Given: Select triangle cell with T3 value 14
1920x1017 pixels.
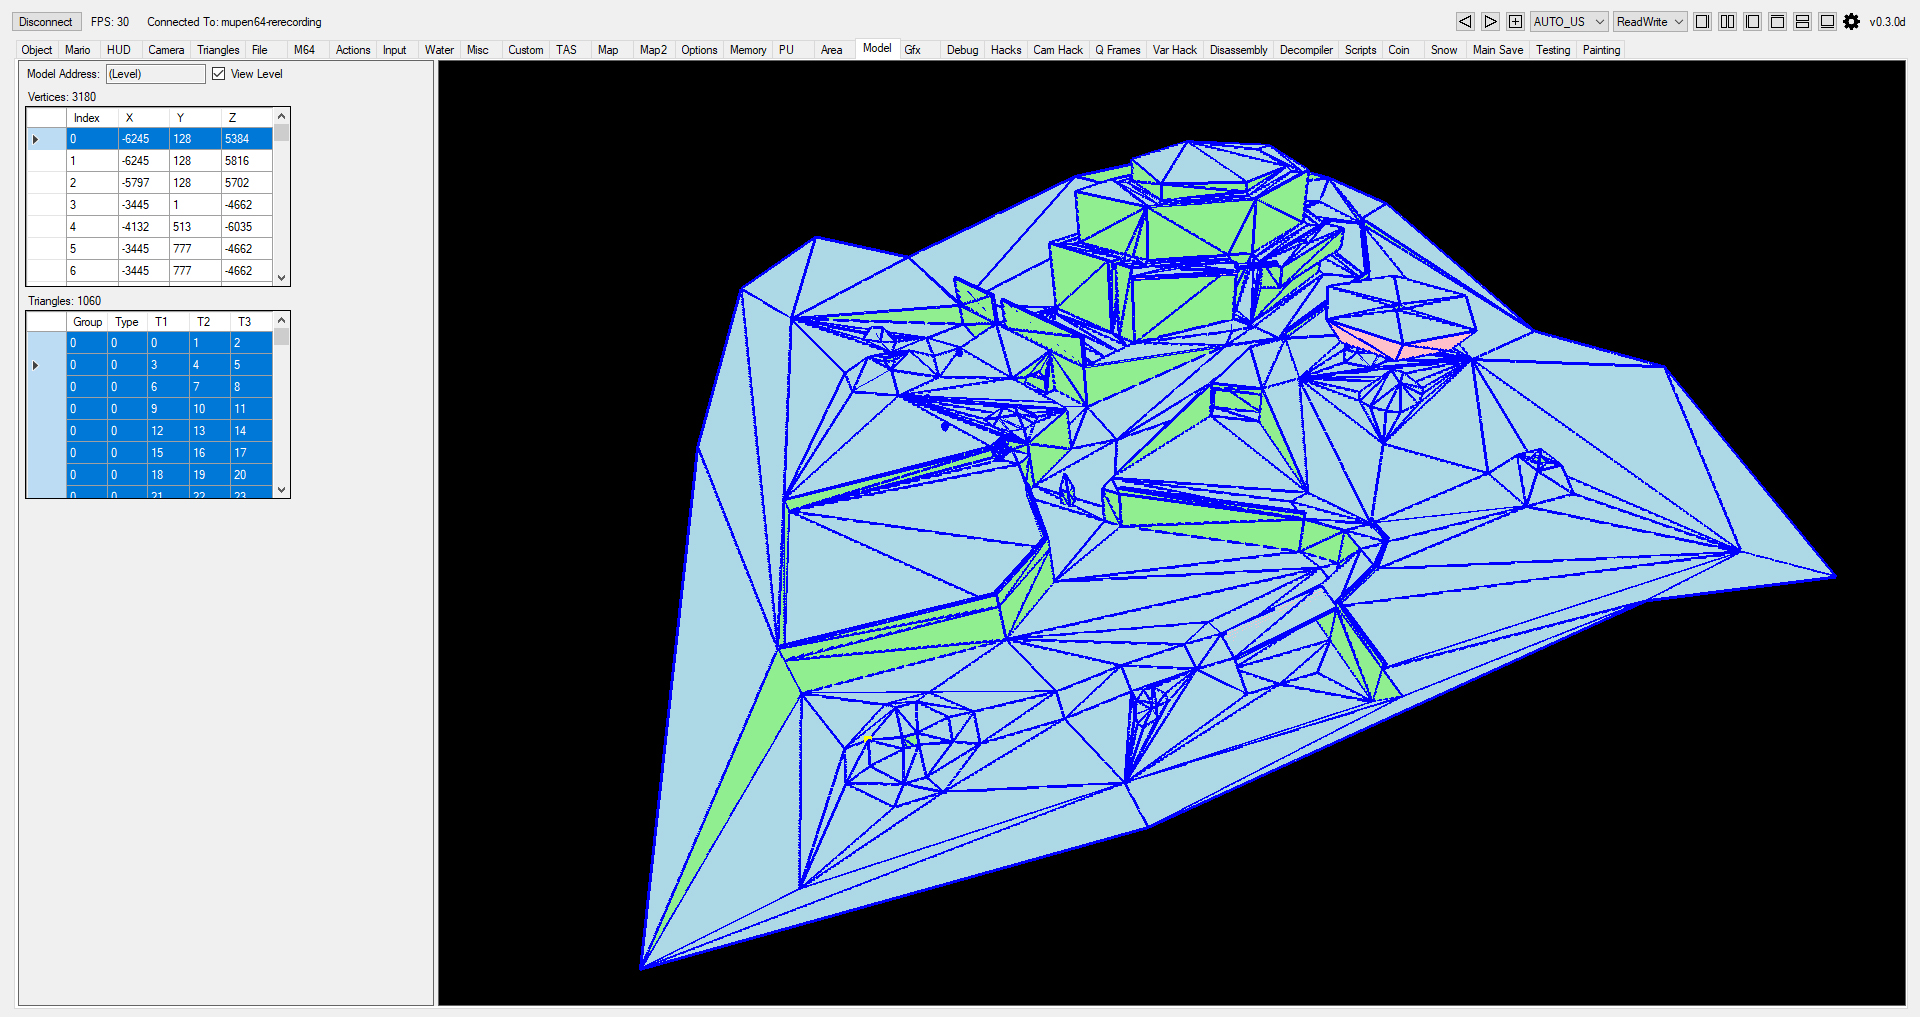Looking at the screenshot, I should coord(251,431).
